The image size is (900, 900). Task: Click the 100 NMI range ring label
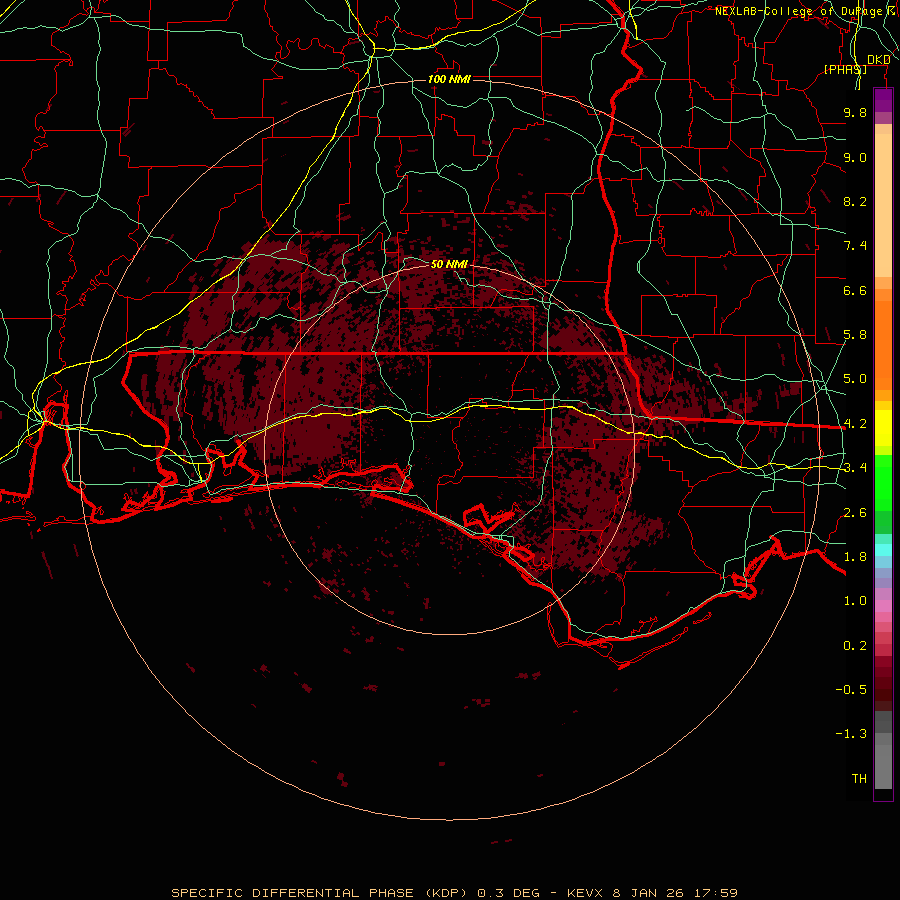pos(449,79)
